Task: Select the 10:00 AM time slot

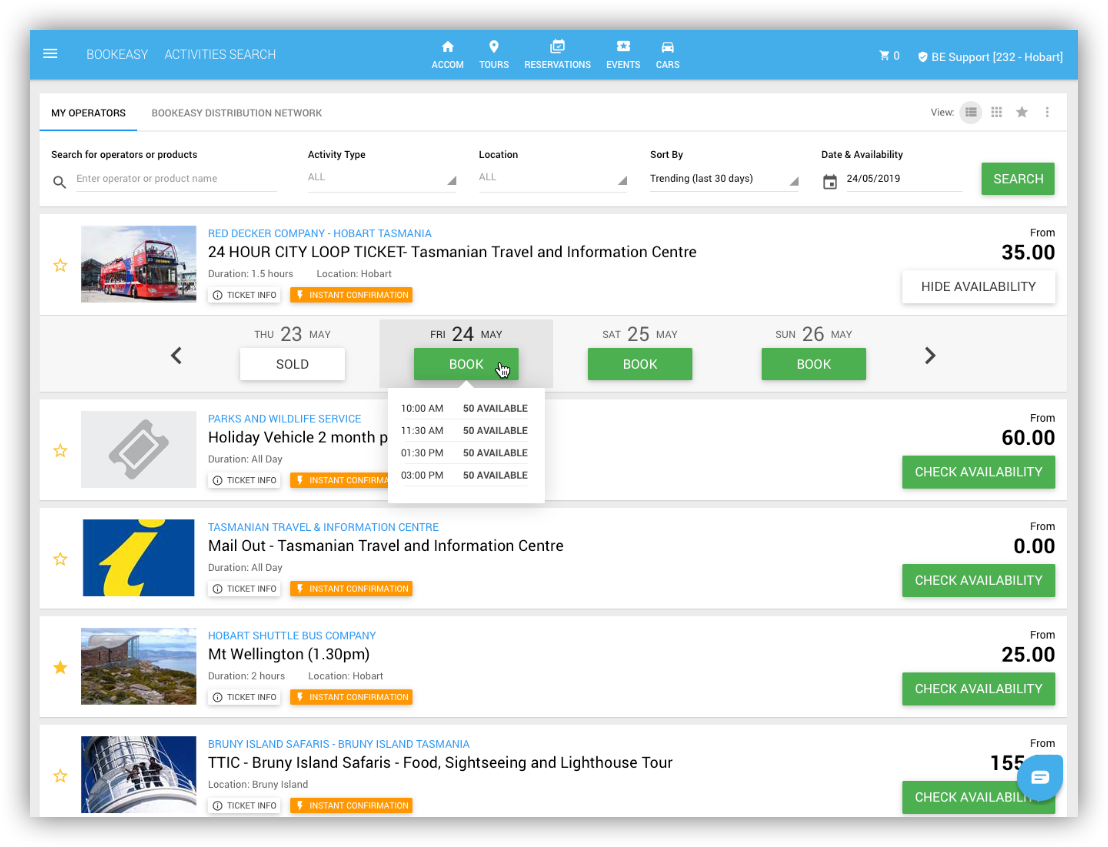Action: [x=465, y=408]
